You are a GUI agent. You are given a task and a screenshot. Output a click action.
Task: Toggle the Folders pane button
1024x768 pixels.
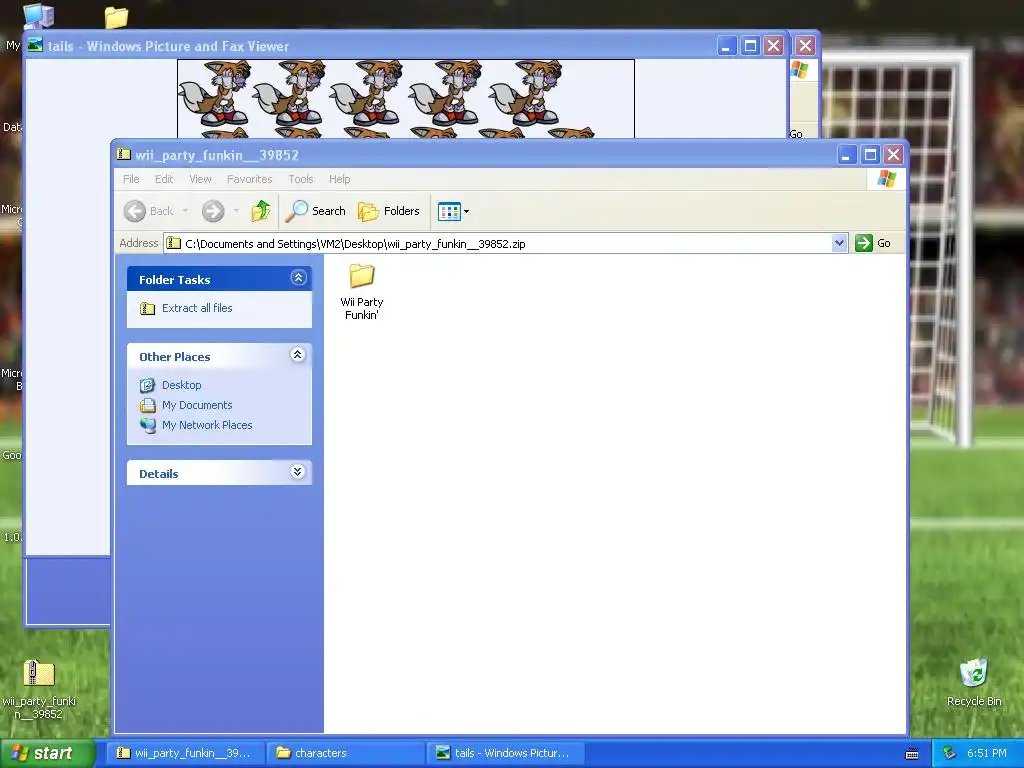[x=389, y=211]
